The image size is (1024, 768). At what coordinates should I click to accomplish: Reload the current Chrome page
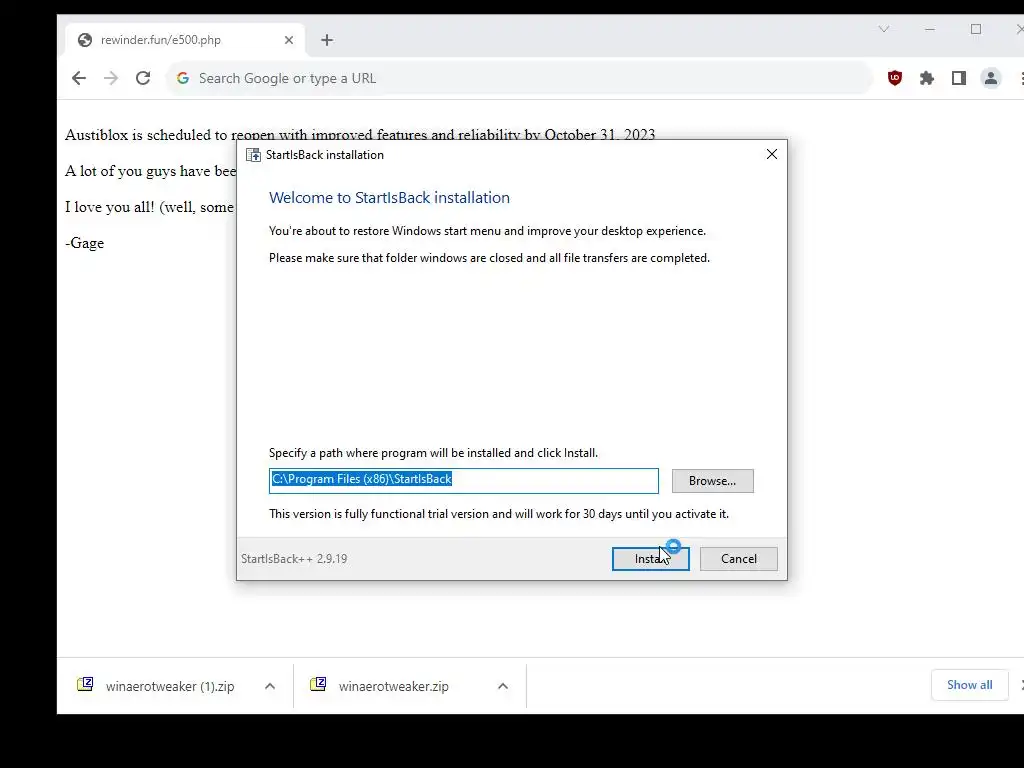[143, 78]
